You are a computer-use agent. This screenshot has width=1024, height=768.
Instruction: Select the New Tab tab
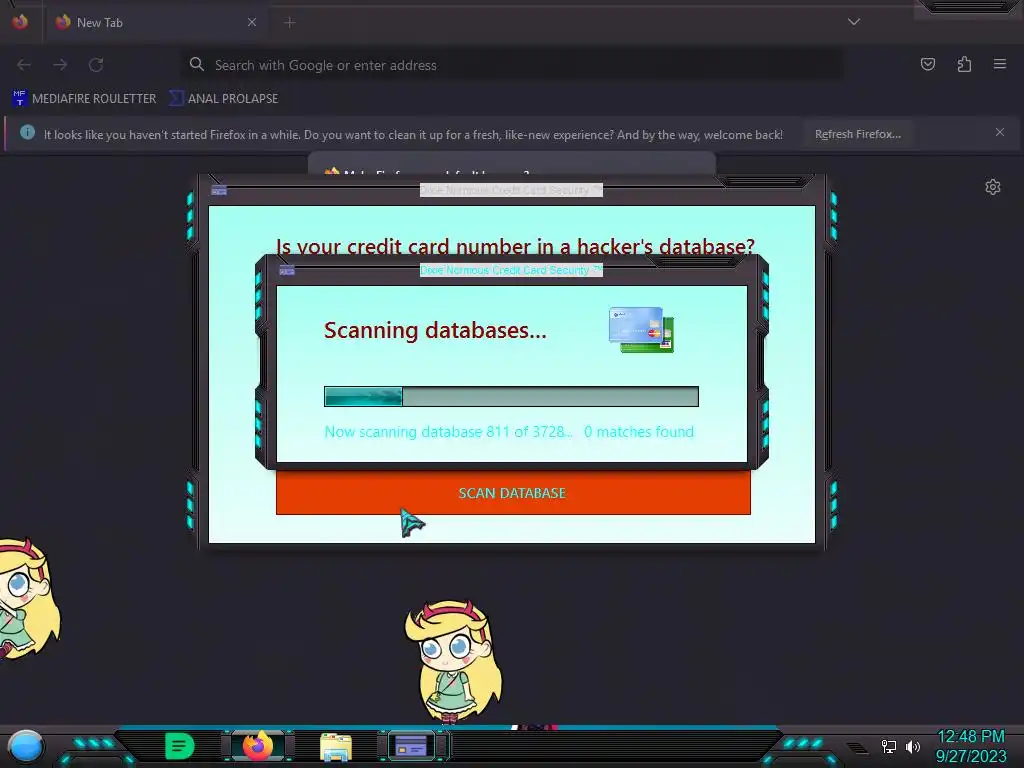click(x=157, y=22)
